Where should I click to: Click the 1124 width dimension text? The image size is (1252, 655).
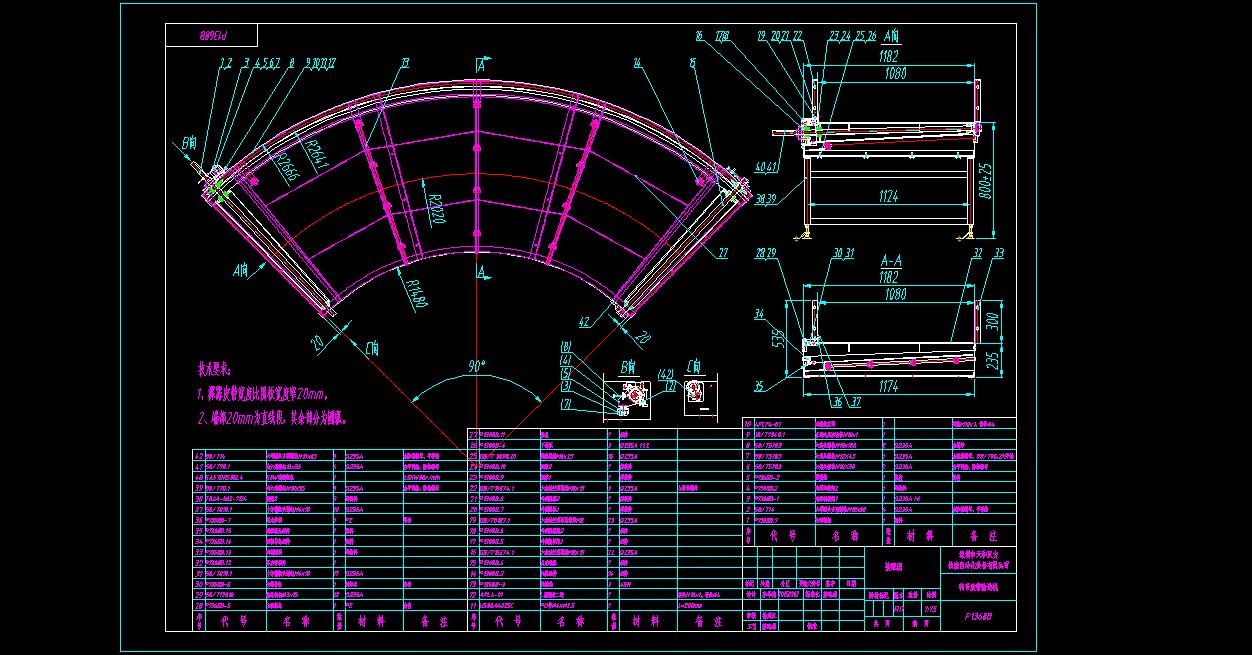tap(887, 198)
